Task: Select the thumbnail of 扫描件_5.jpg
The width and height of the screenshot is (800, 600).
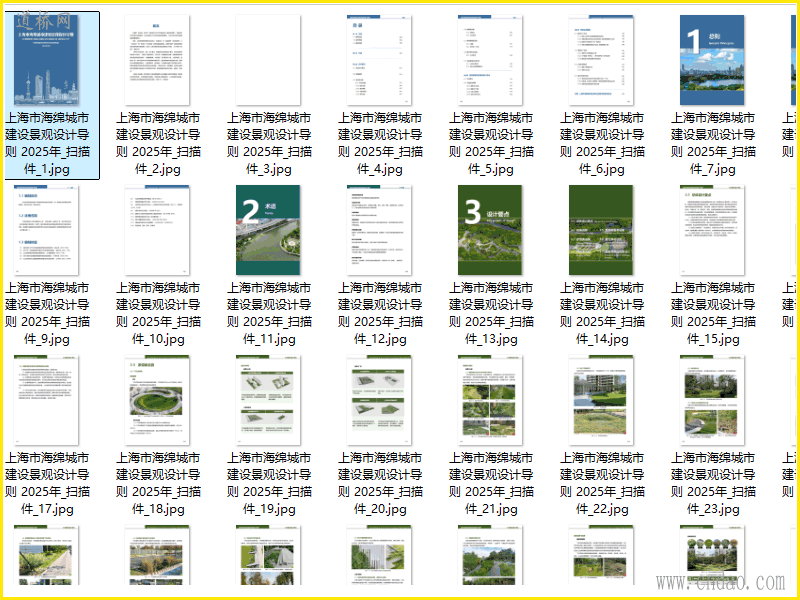Action: click(x=490, y=60)
